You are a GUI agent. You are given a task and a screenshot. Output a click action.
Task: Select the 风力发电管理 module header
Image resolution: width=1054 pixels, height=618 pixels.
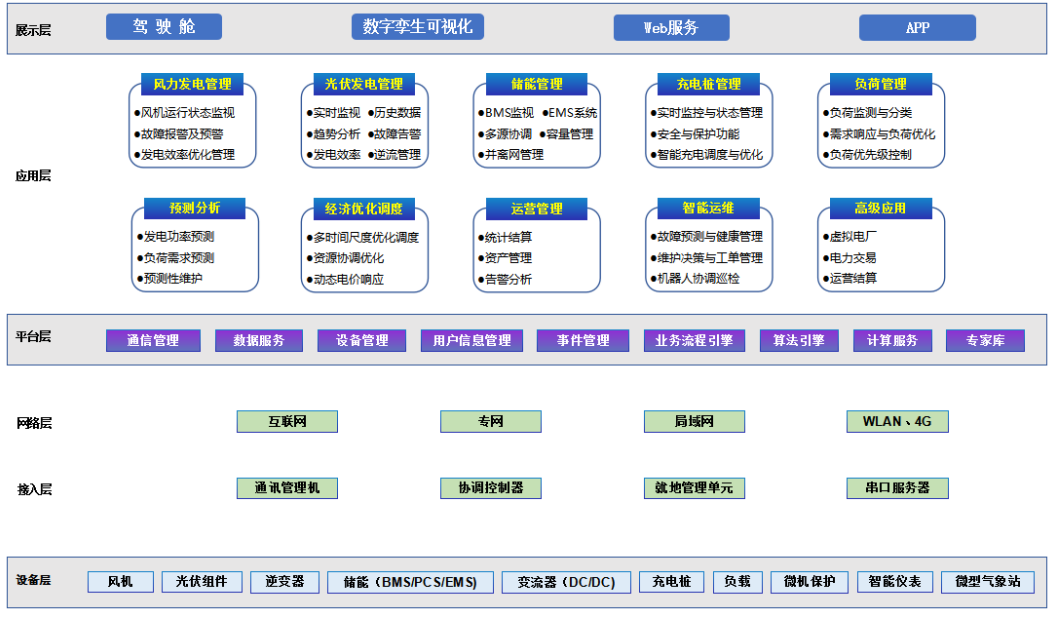[192, 84]
